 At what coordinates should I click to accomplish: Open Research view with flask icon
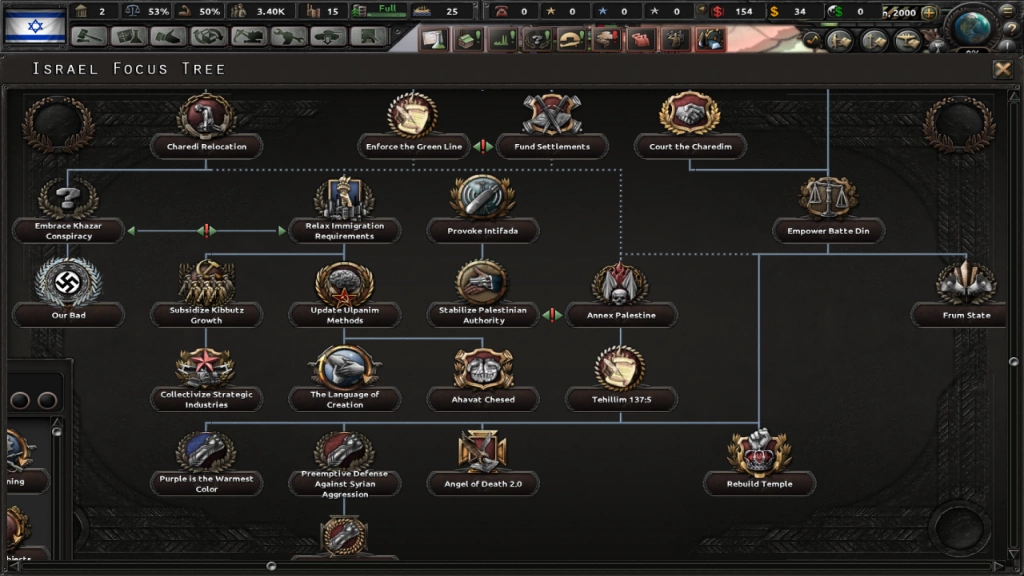click(129, 37)
